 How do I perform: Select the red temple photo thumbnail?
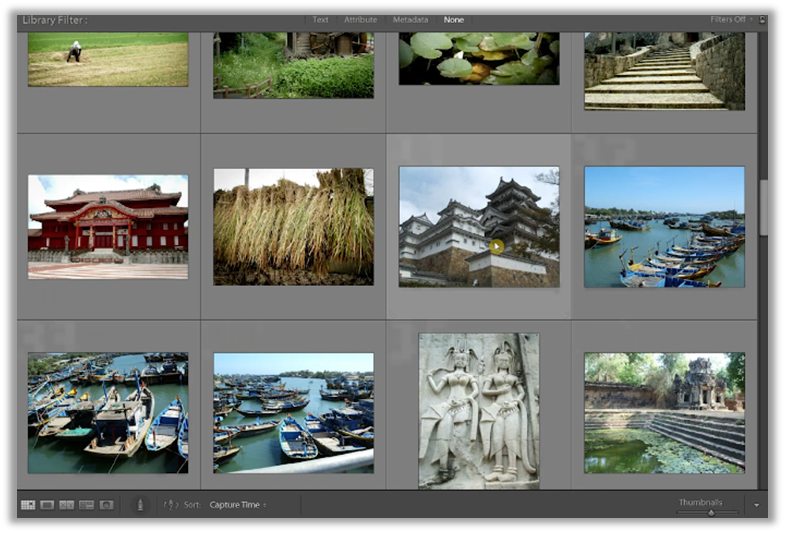108,227
